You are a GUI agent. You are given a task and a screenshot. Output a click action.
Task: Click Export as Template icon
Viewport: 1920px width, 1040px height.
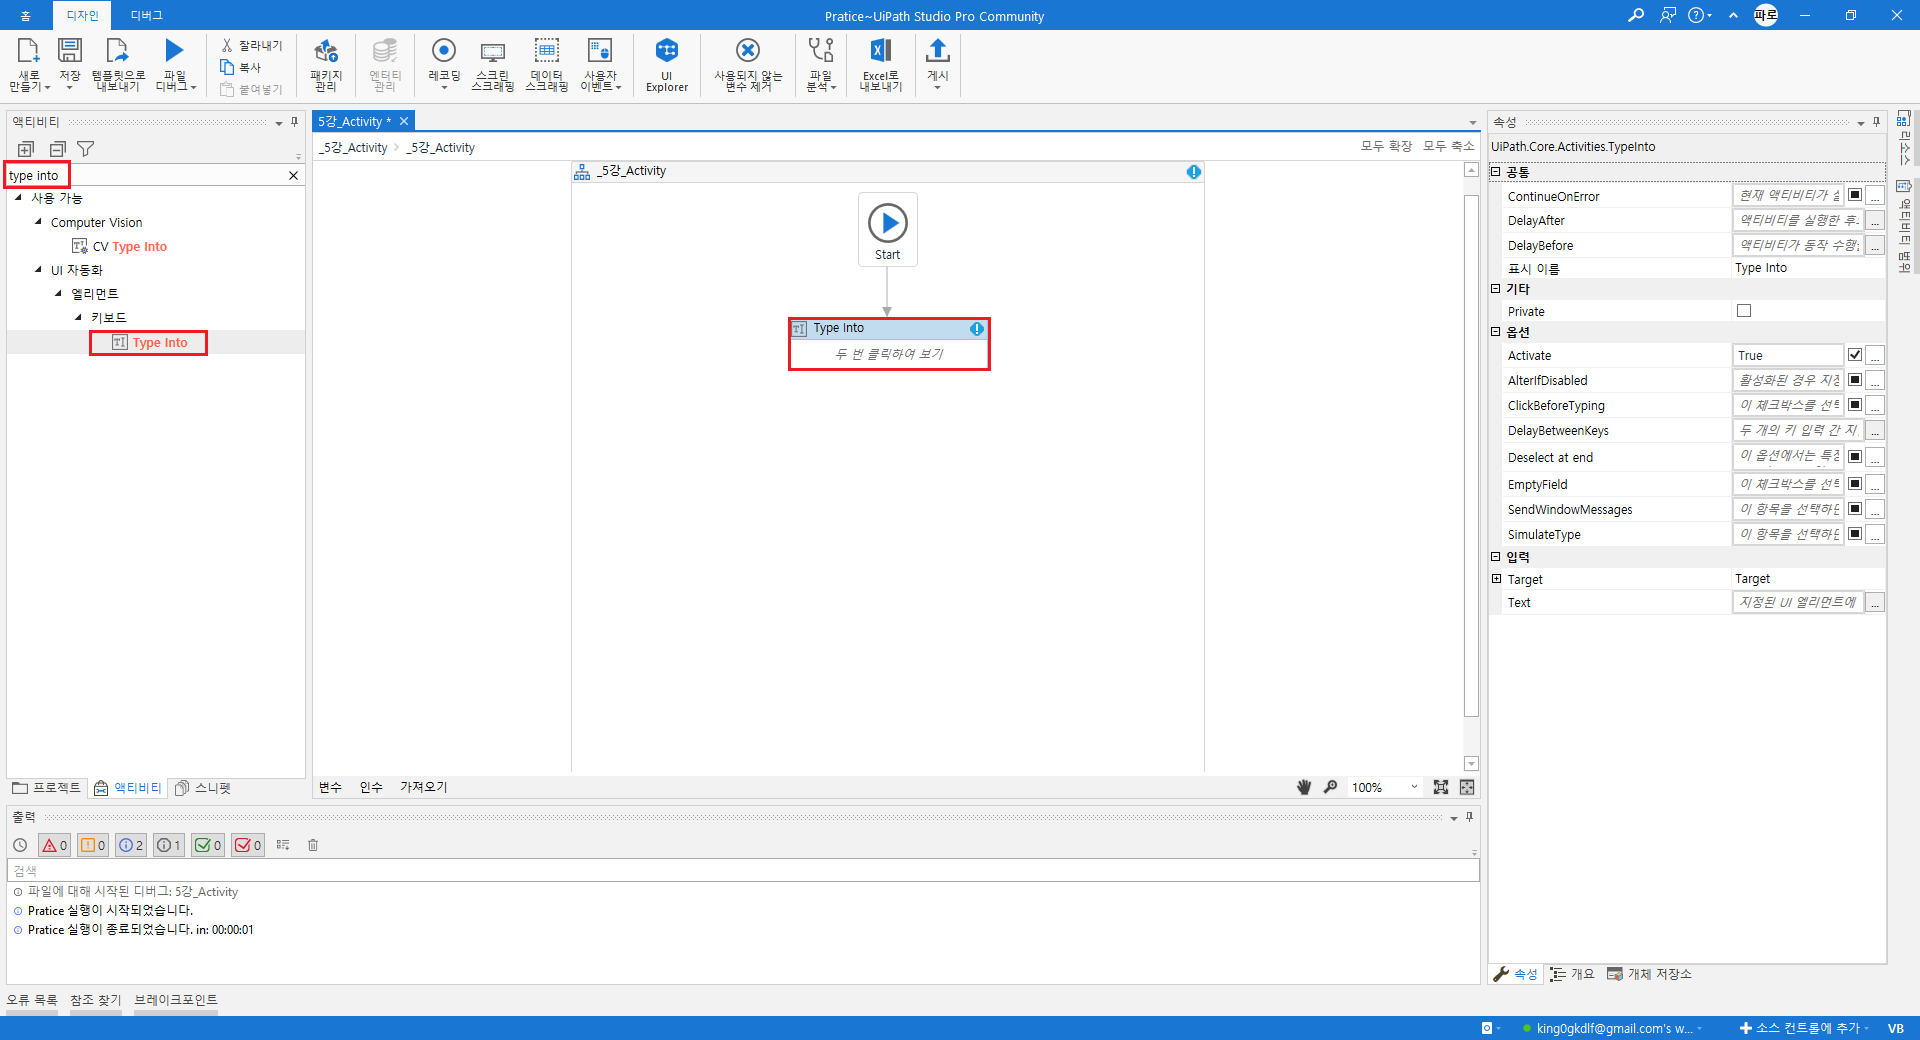117,52
